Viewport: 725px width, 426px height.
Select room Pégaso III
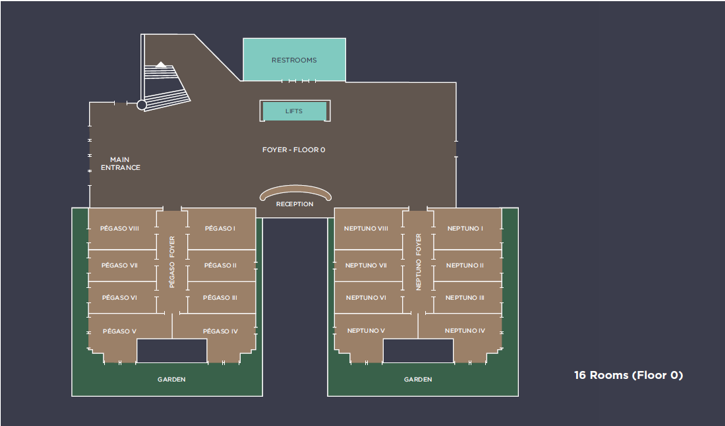click(x=220, y=298)
